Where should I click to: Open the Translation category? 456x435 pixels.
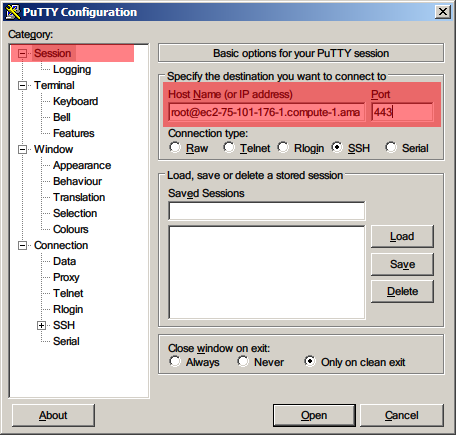coord(79,197)
